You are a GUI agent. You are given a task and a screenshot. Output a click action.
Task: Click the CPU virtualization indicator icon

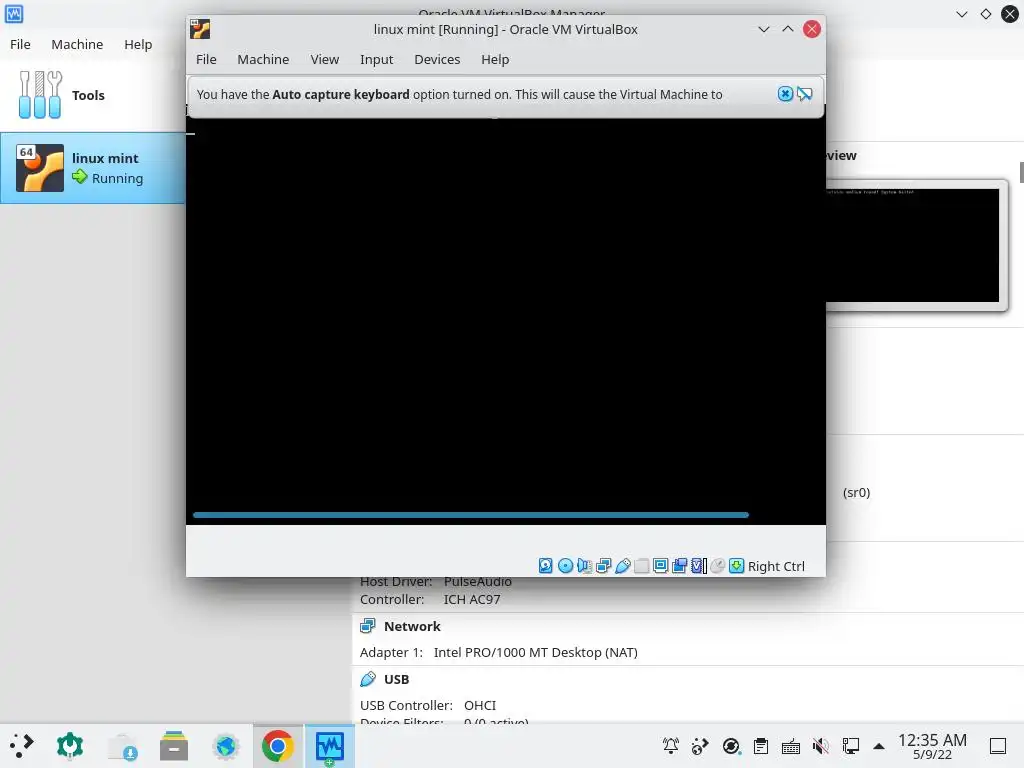coord(699,566)
